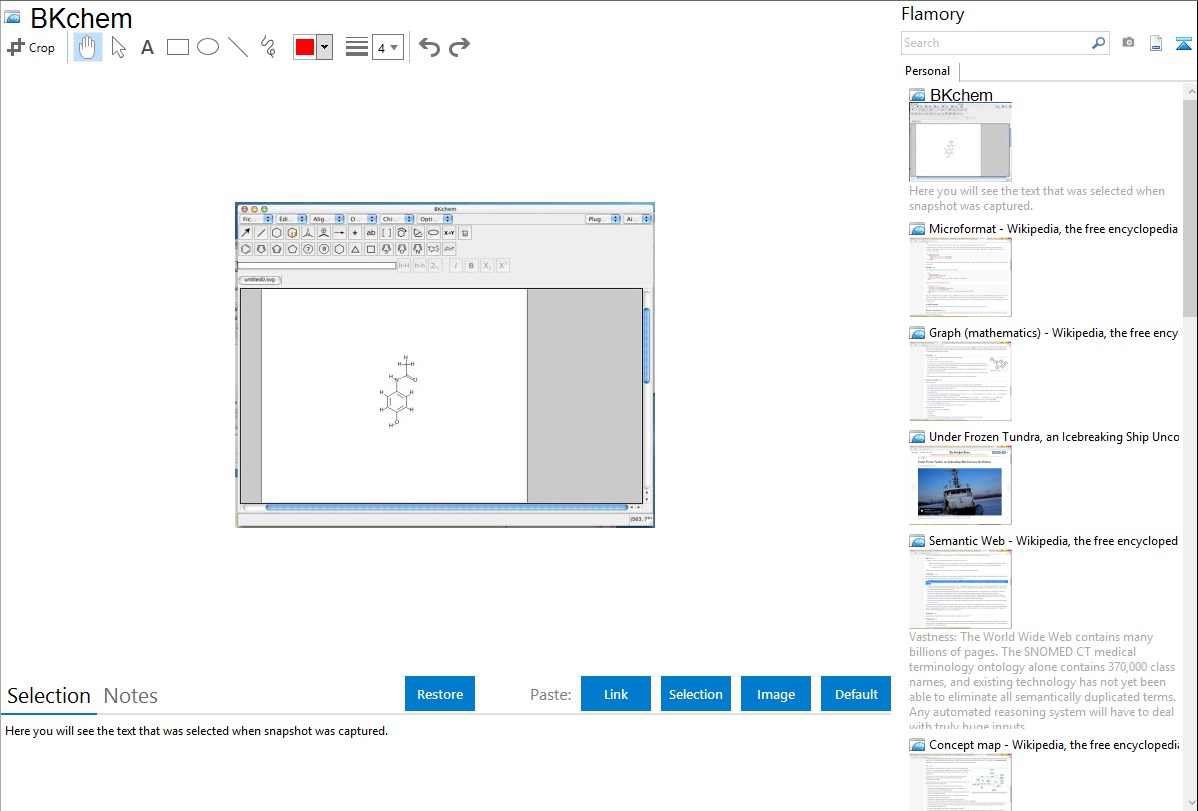1198x811 pixels.
Task: Pick the freehand scribble tool
Action: pyautogui.click(x=267, y=47)
